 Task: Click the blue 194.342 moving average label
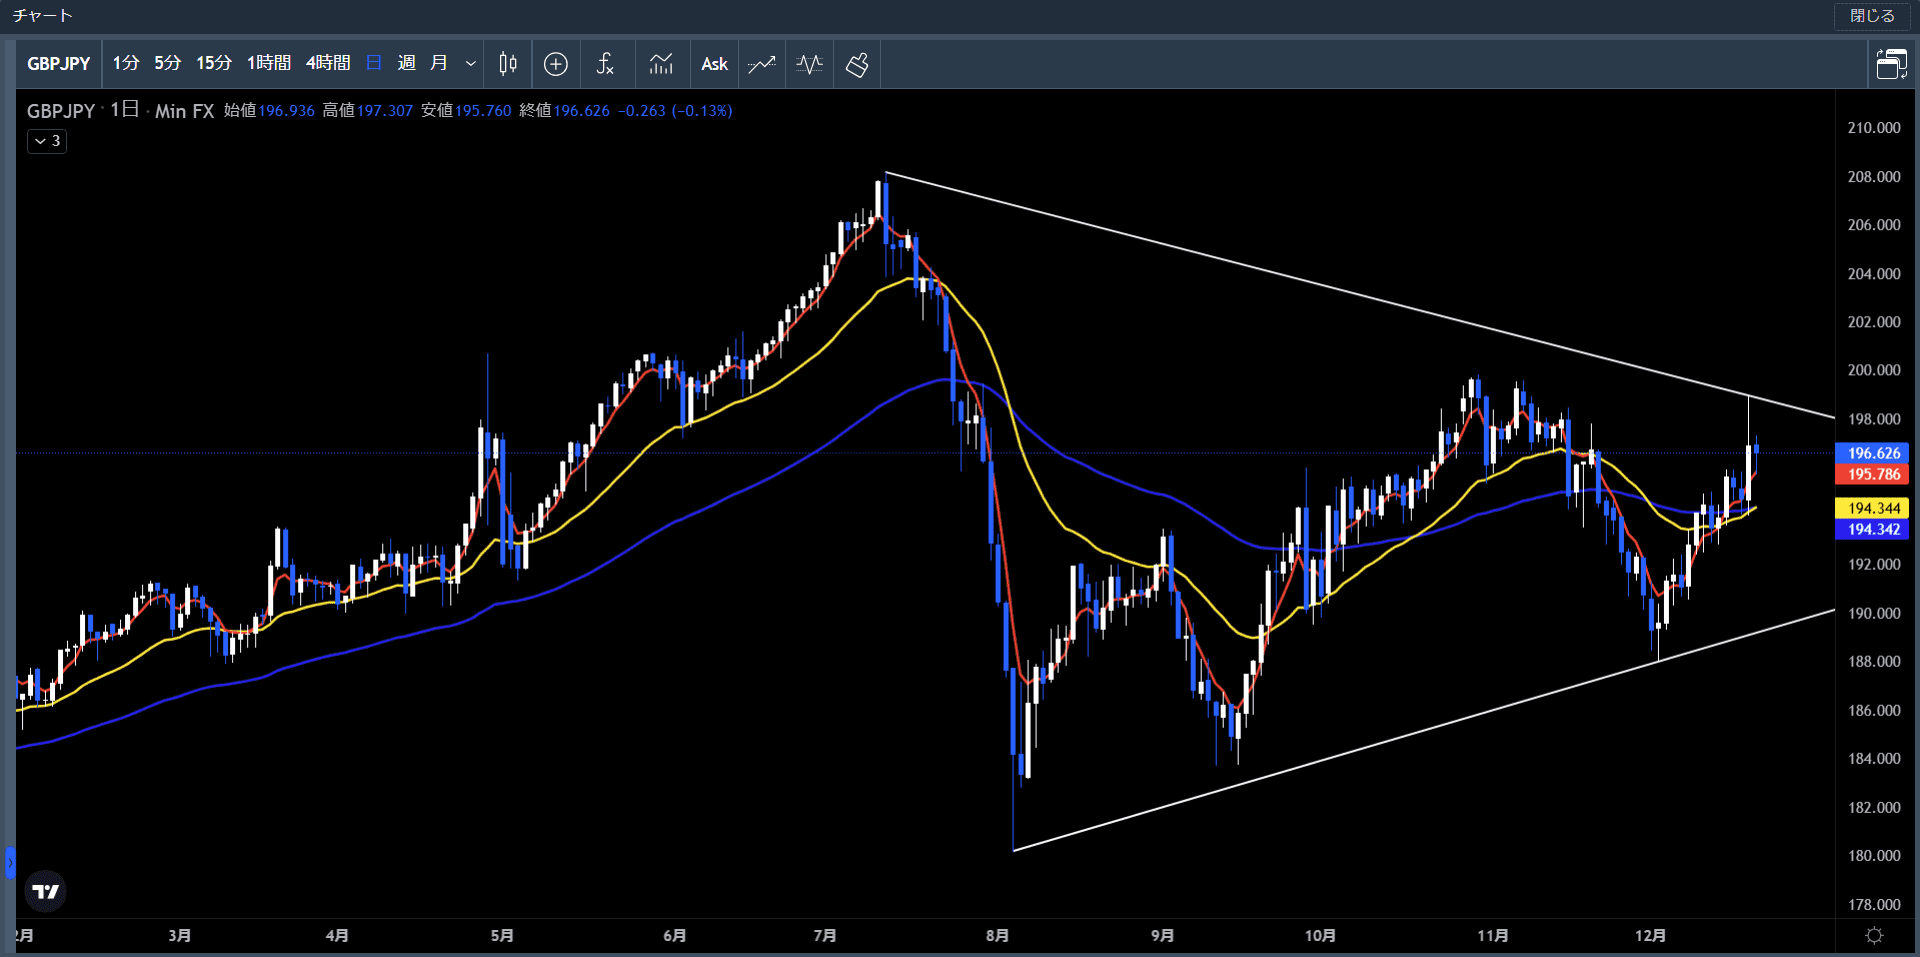[1873, 529]
